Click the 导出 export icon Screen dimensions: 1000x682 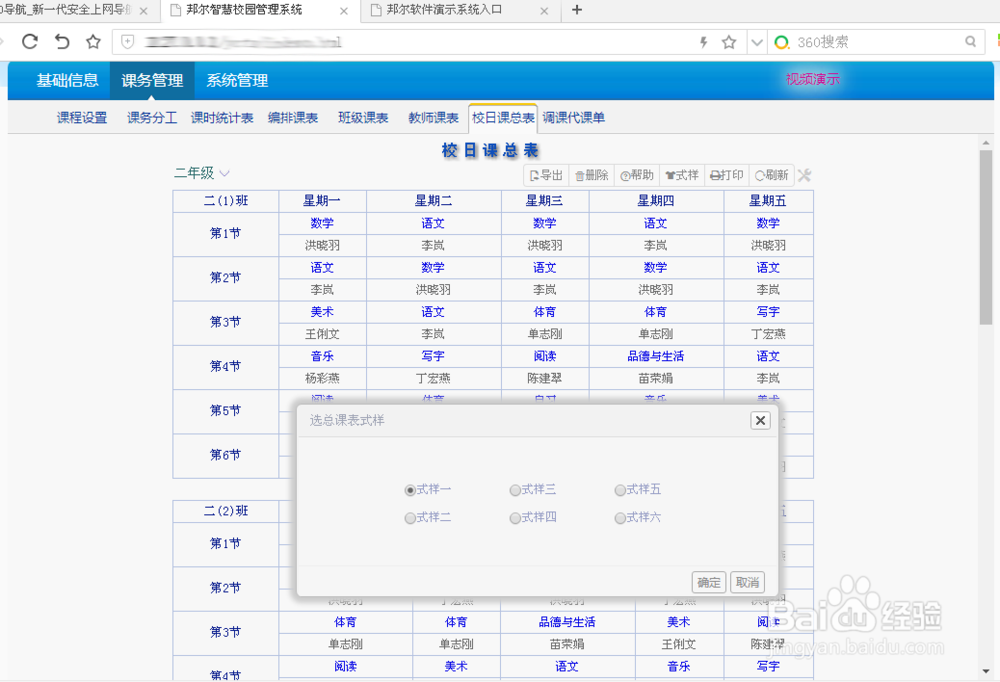[544, 174]
